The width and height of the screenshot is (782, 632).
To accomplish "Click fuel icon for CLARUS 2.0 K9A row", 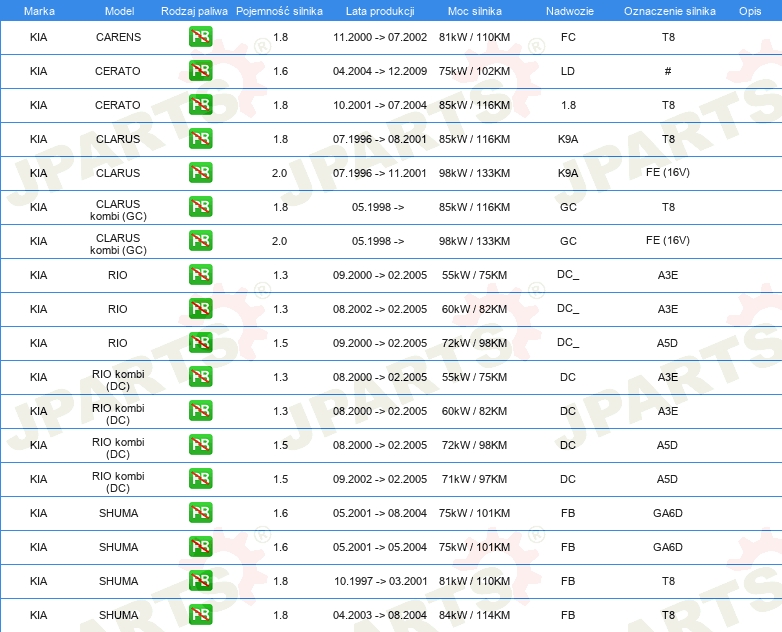I will point(200,173).
